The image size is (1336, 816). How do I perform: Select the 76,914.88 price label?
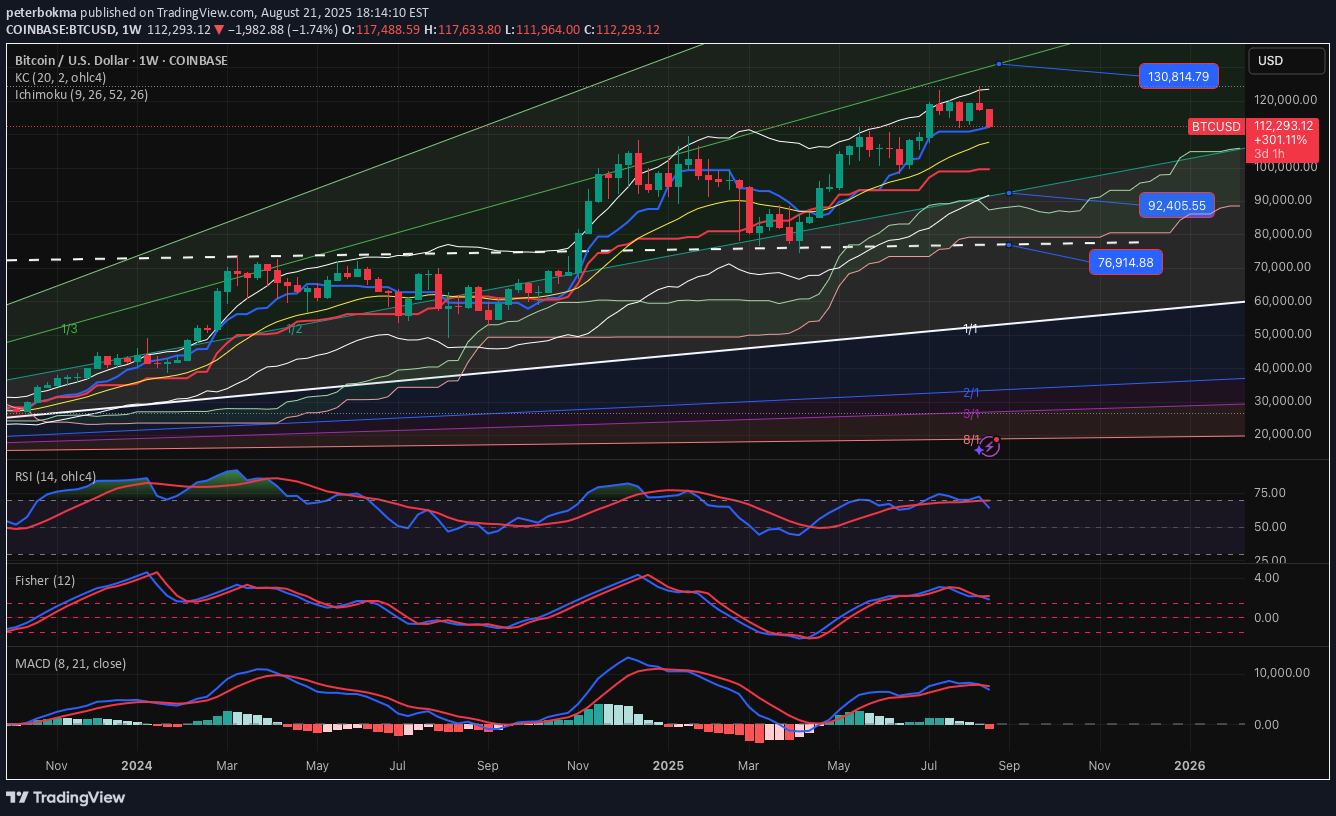pyautogui.click(x=1126, y=262)
